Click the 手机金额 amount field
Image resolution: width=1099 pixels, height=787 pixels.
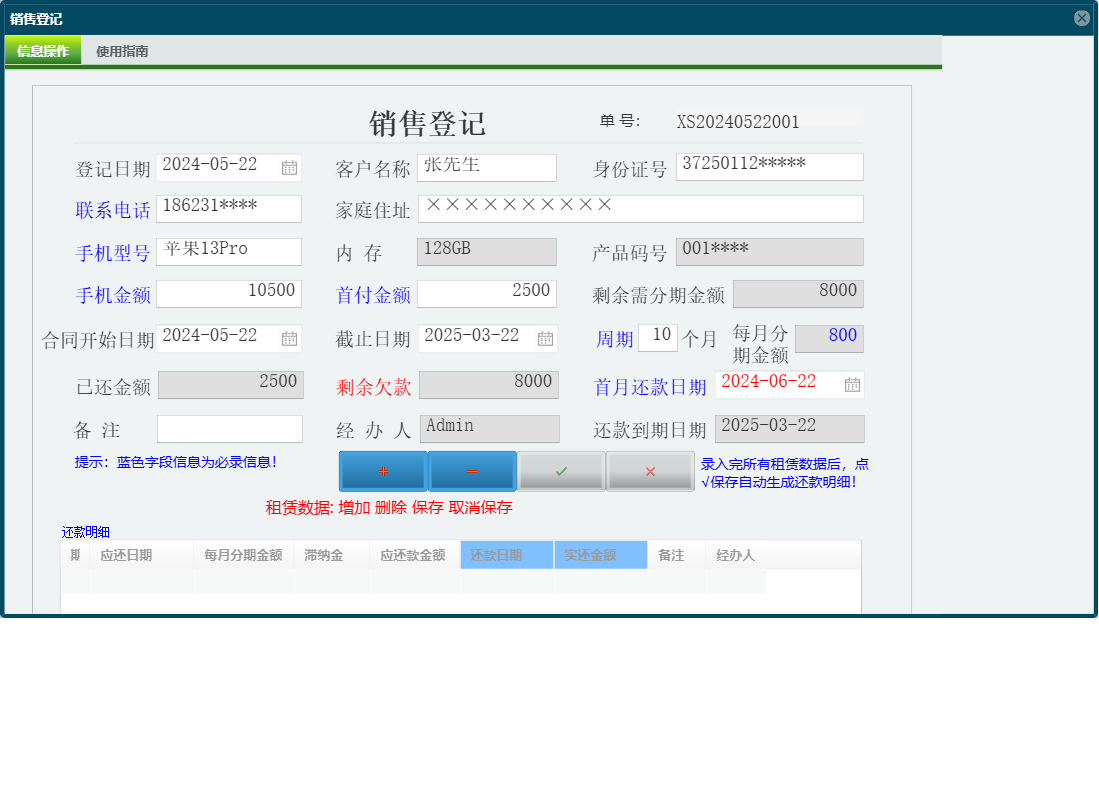pyautogui.click(x=229, y=293)
